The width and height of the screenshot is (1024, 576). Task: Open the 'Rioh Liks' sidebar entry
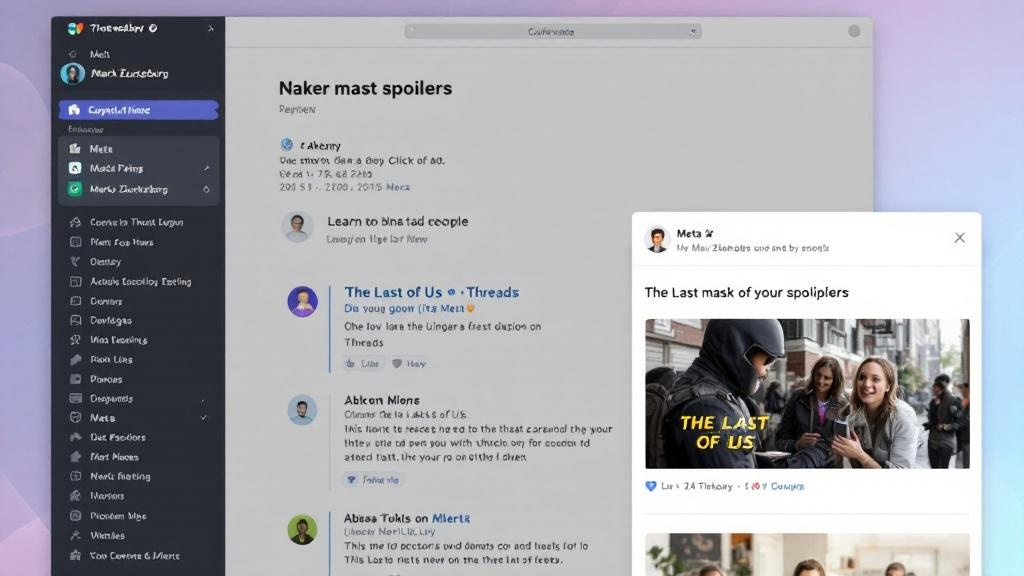(x=111, y=360)
